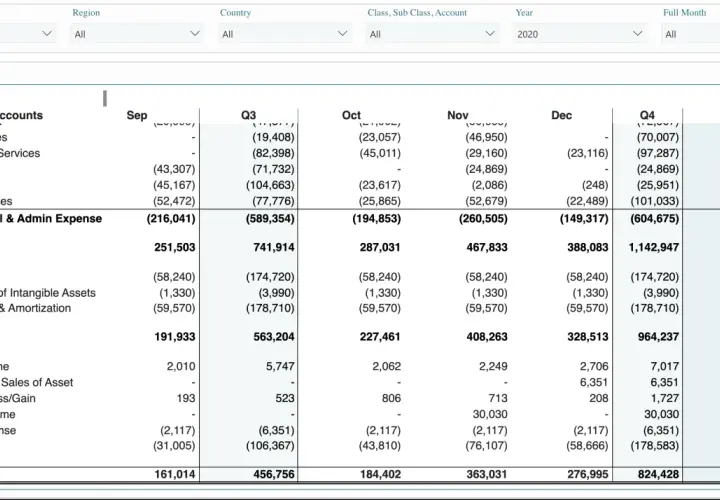Open the Full Month slicer dropdown
Screen dimensions: 720x500
(691, 34)
